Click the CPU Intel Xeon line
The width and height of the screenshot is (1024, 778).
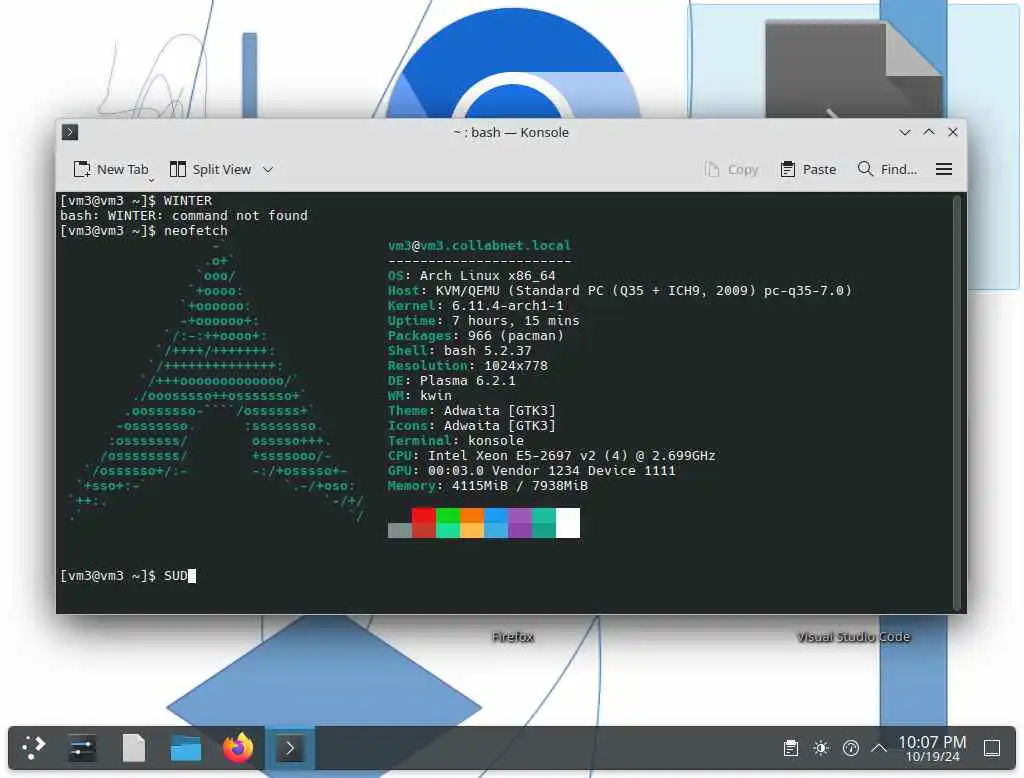pos(552,456)
